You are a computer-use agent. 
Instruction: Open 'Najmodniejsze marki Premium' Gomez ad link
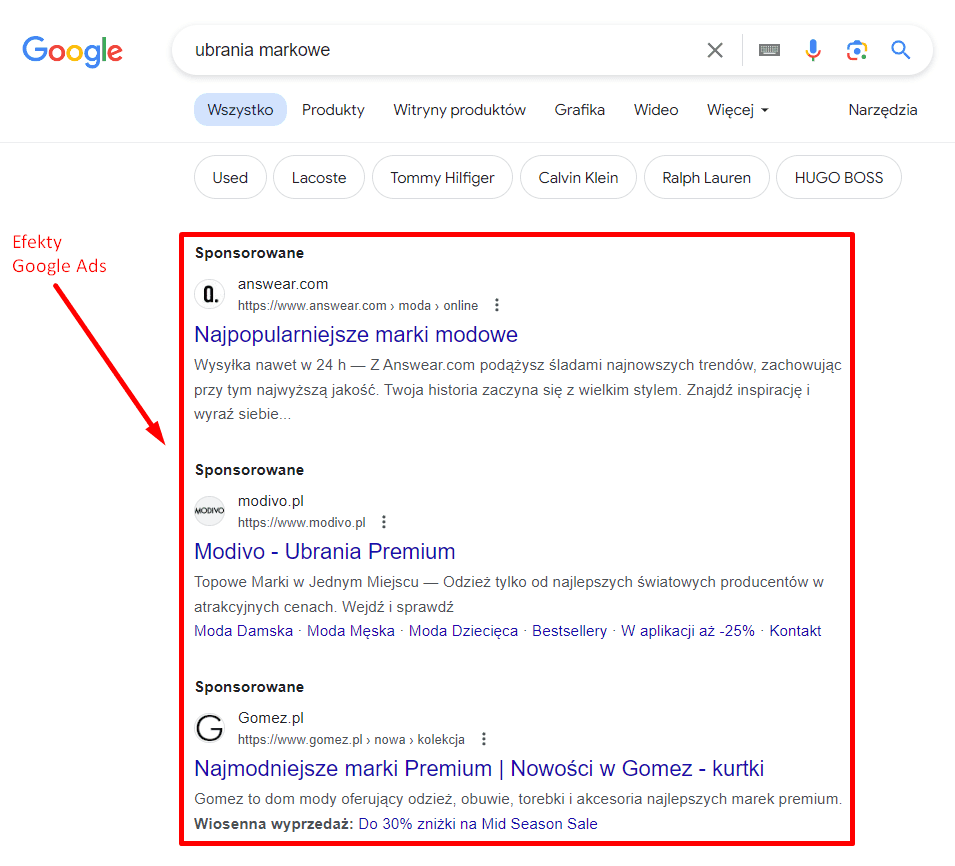click(479, 768)
